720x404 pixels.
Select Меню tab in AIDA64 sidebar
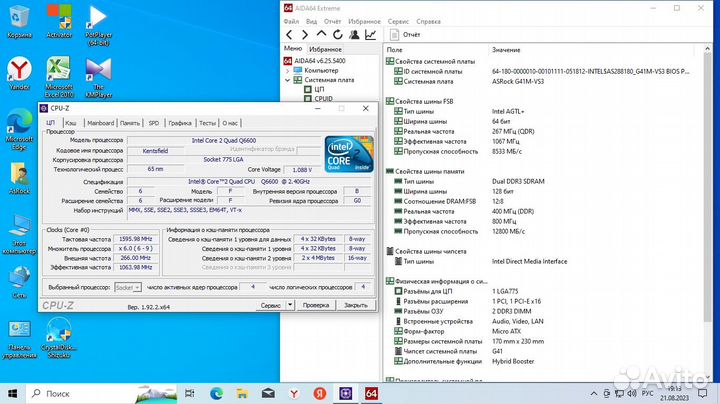(x=293, y=49)
